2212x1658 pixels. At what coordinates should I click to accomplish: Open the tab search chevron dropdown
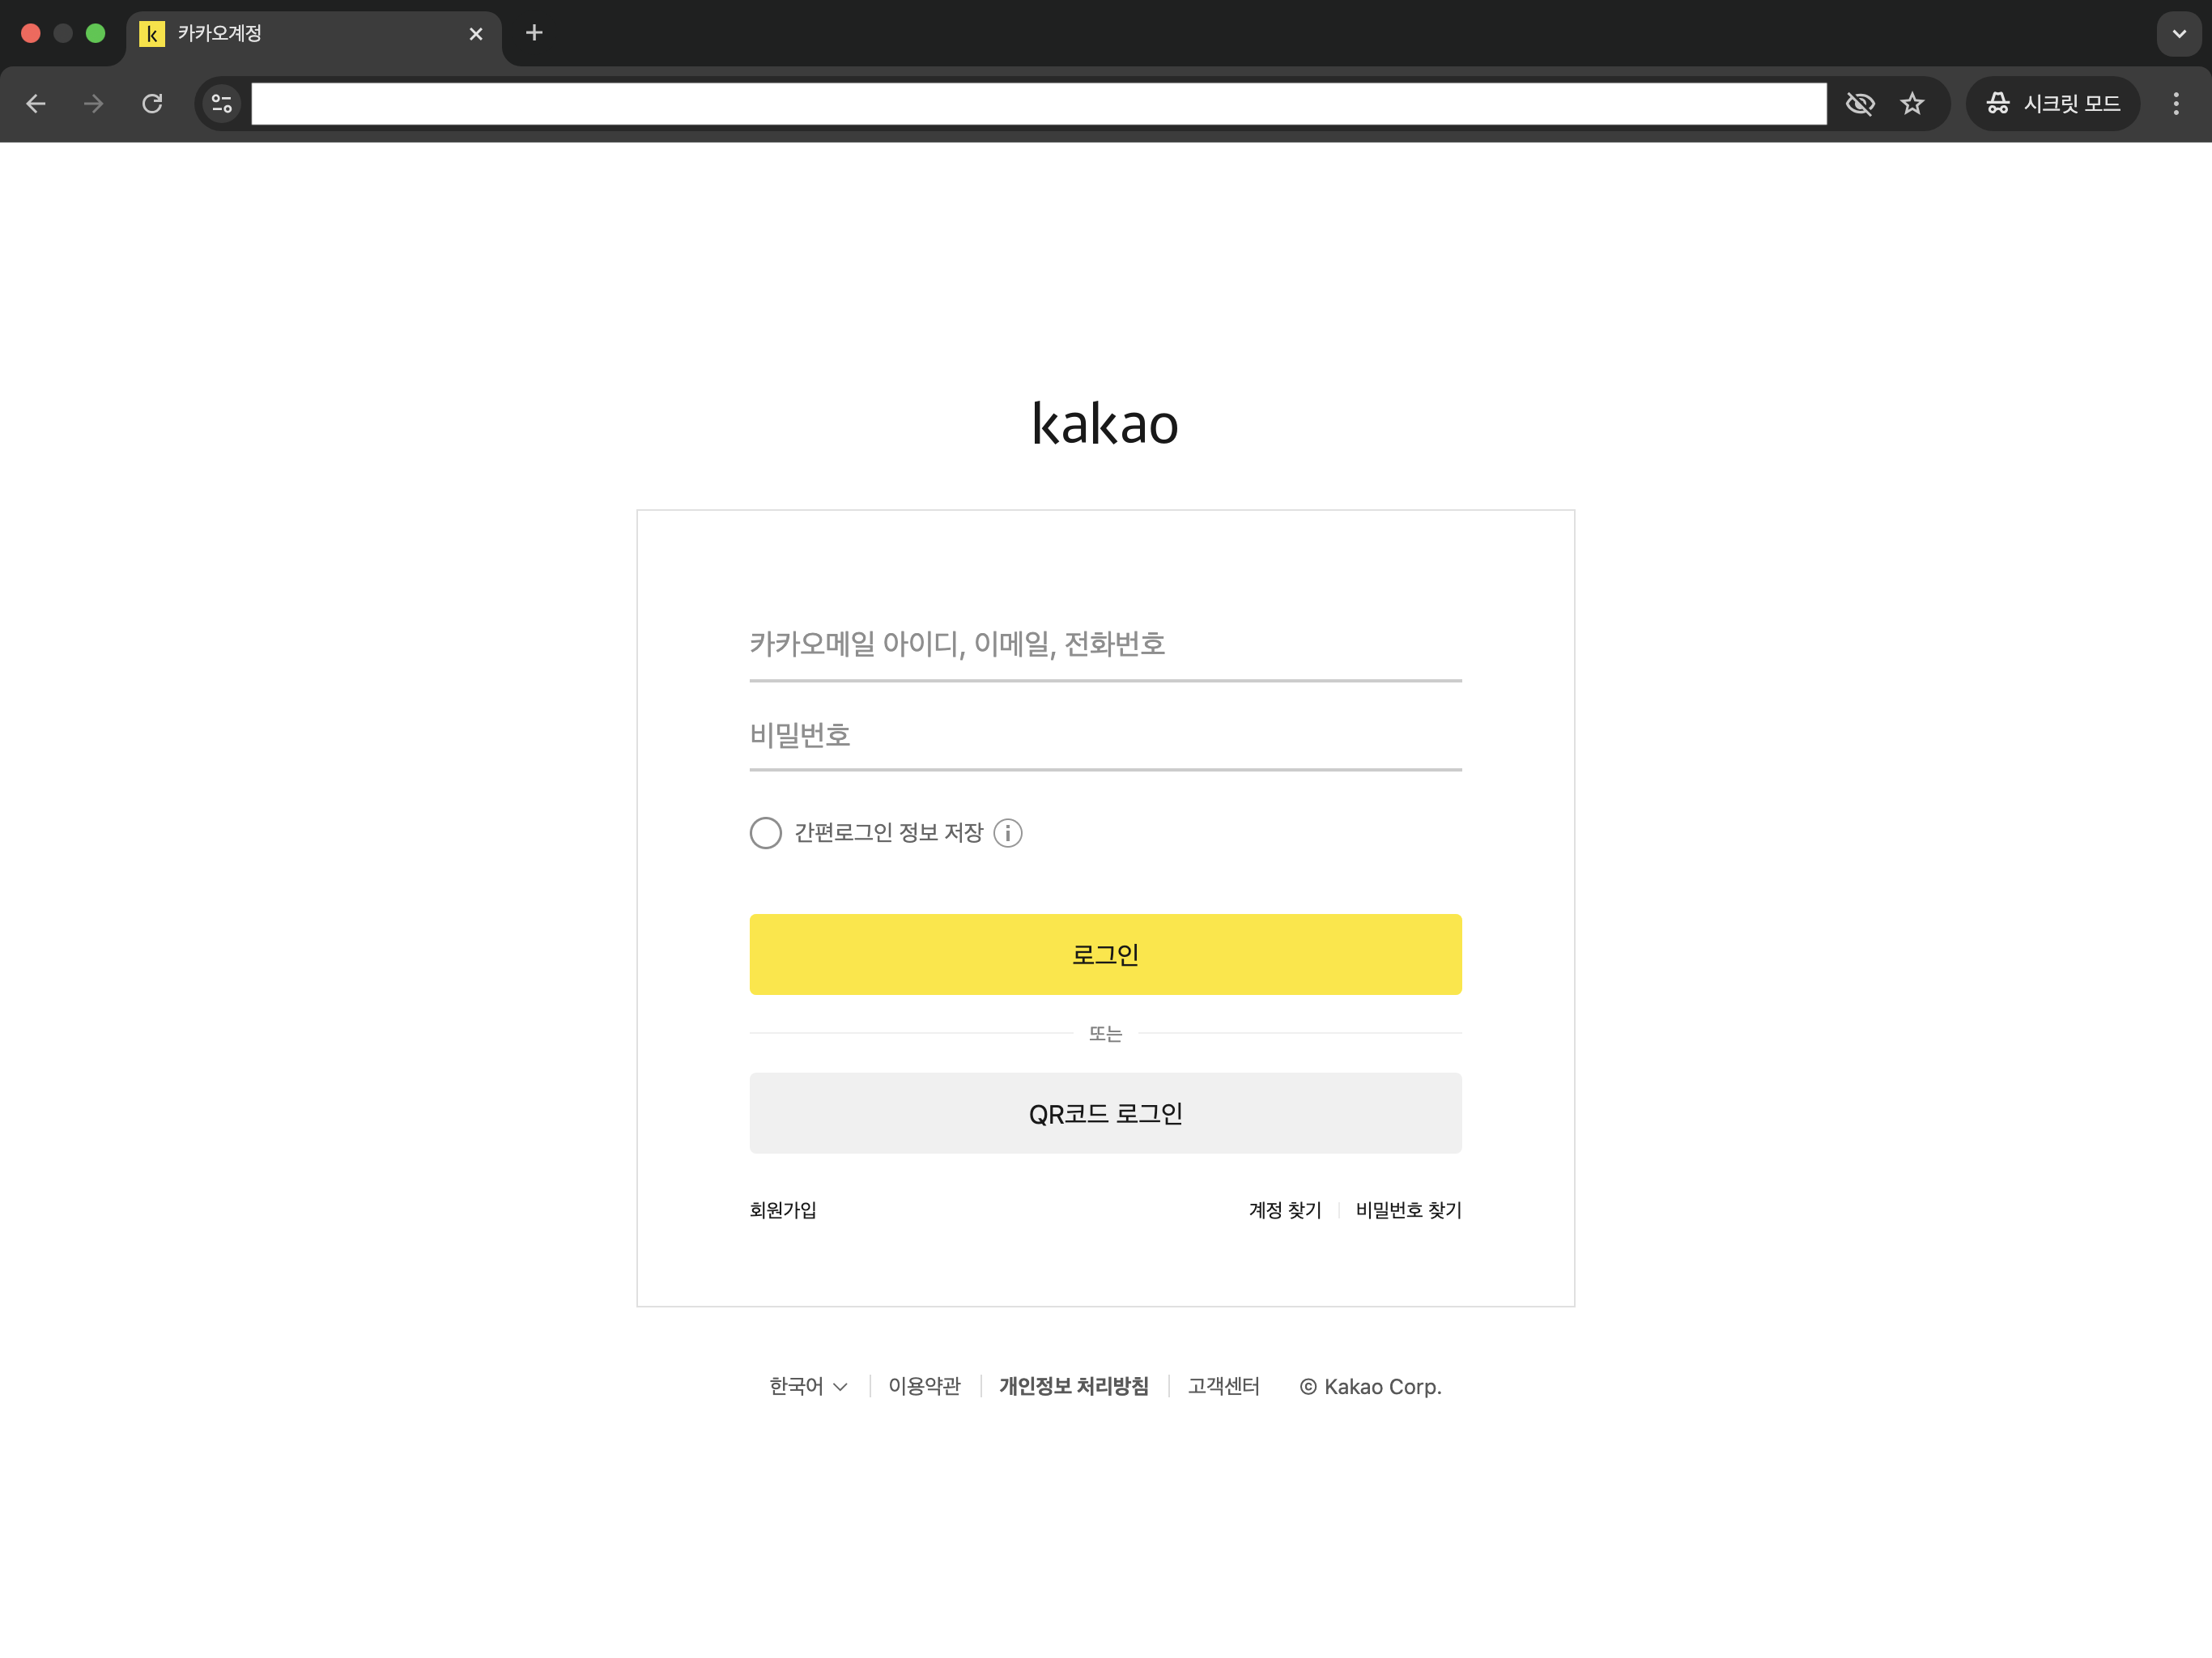(x=2178, y=33)
